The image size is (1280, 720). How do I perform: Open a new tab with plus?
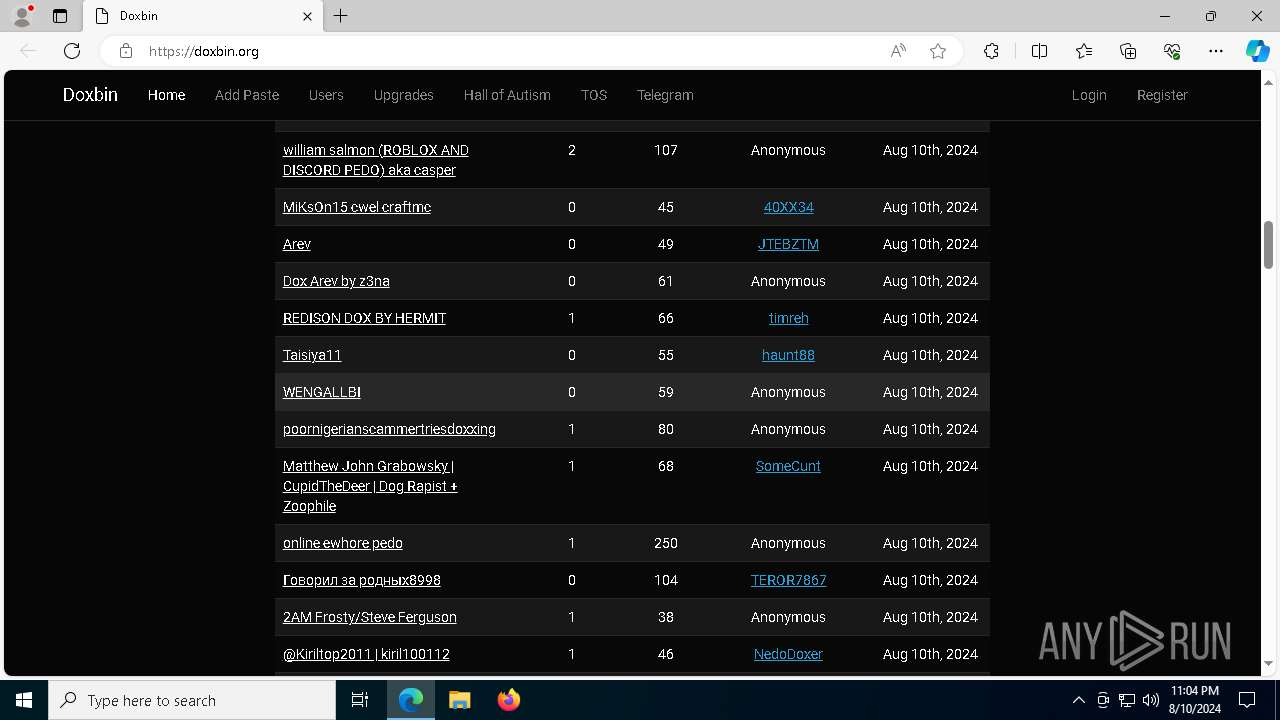click(341, 16)
